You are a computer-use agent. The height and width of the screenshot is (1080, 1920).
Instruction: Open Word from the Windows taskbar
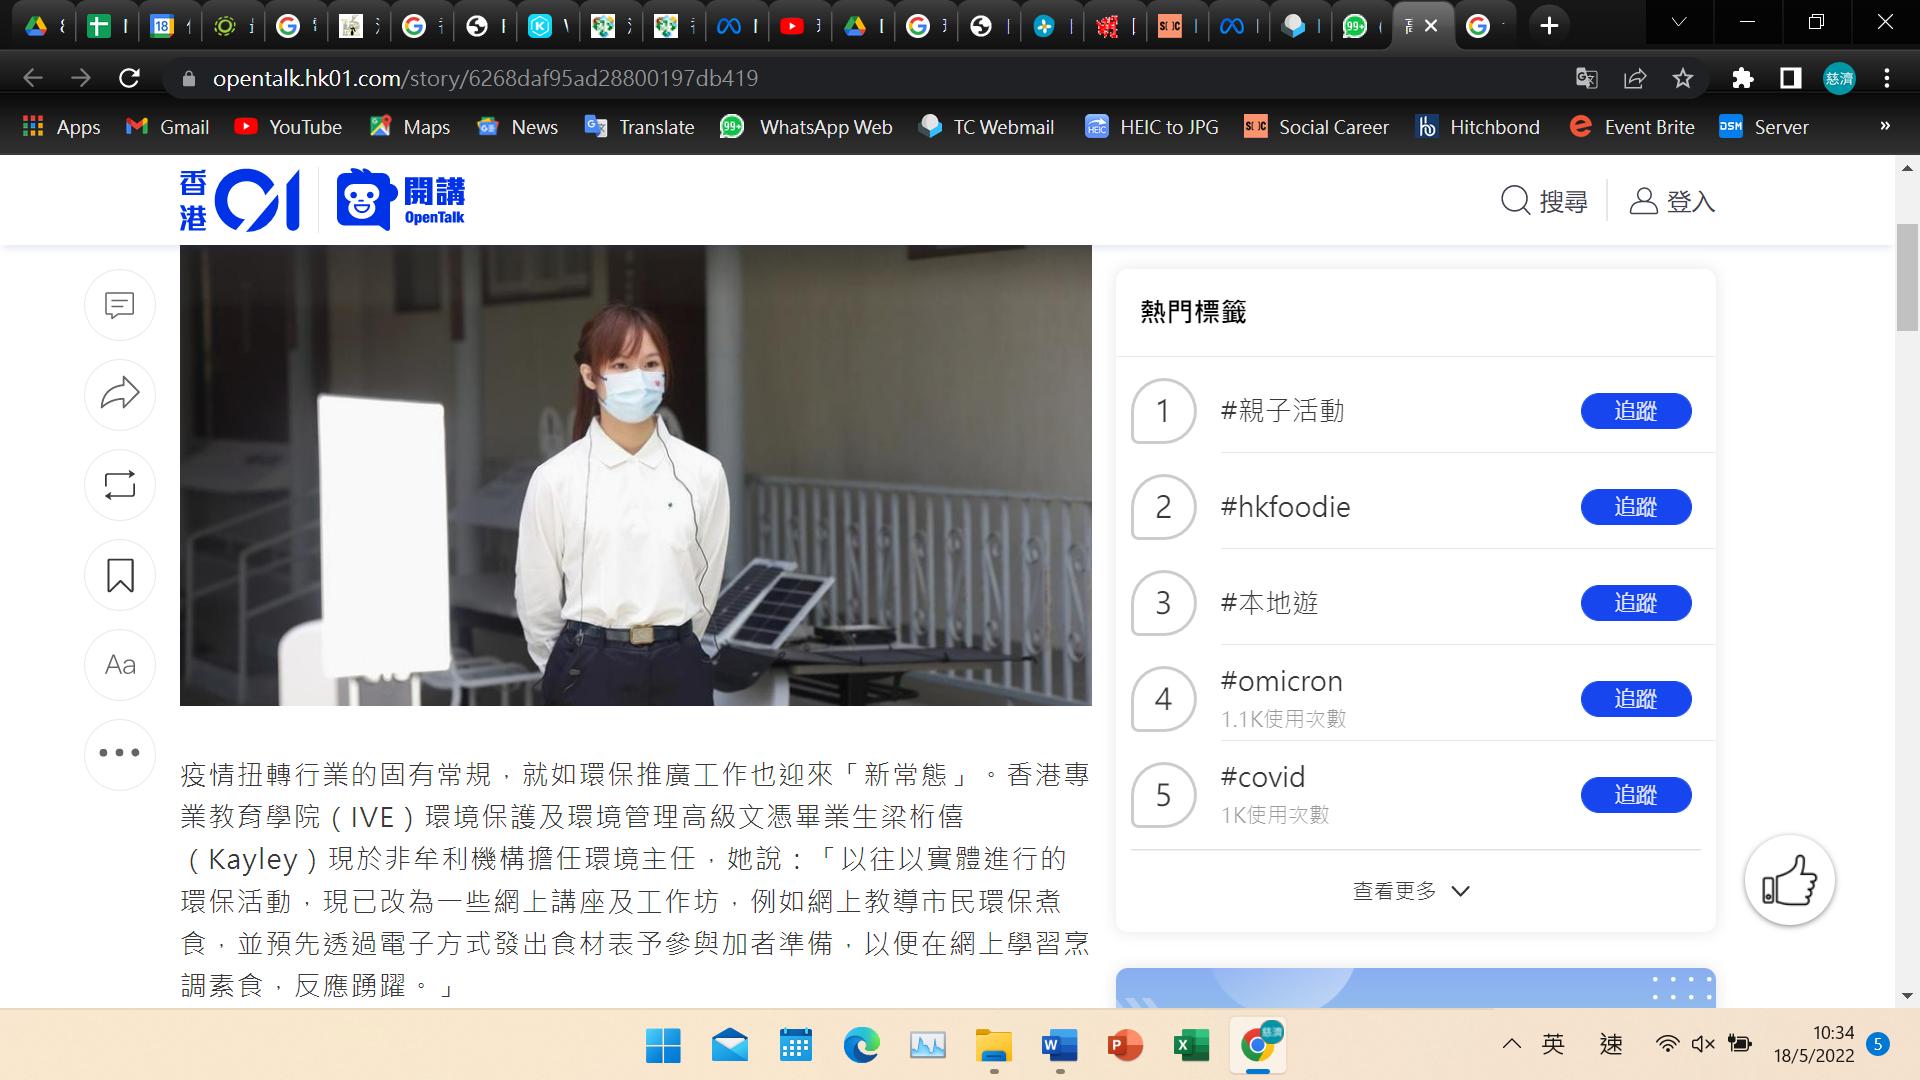click(1059, 1046)
